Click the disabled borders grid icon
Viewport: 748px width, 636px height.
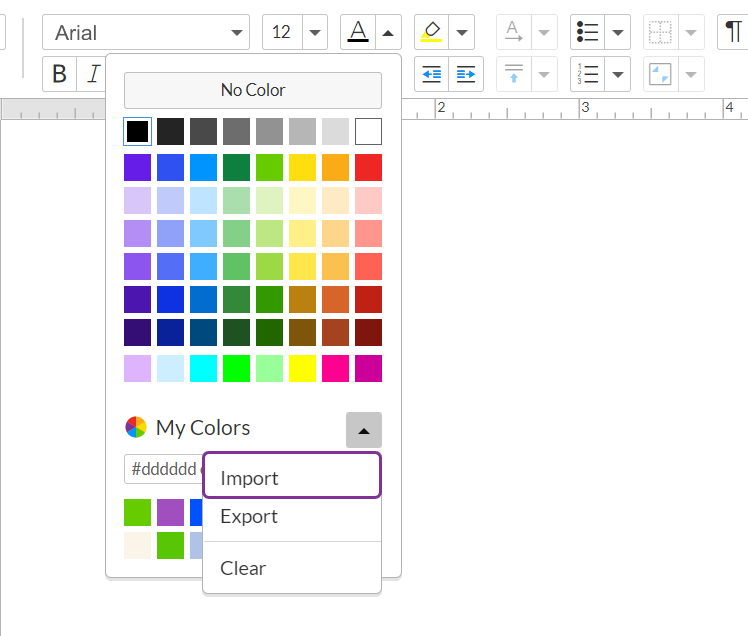pyautogui.click(x=661, y=32)
